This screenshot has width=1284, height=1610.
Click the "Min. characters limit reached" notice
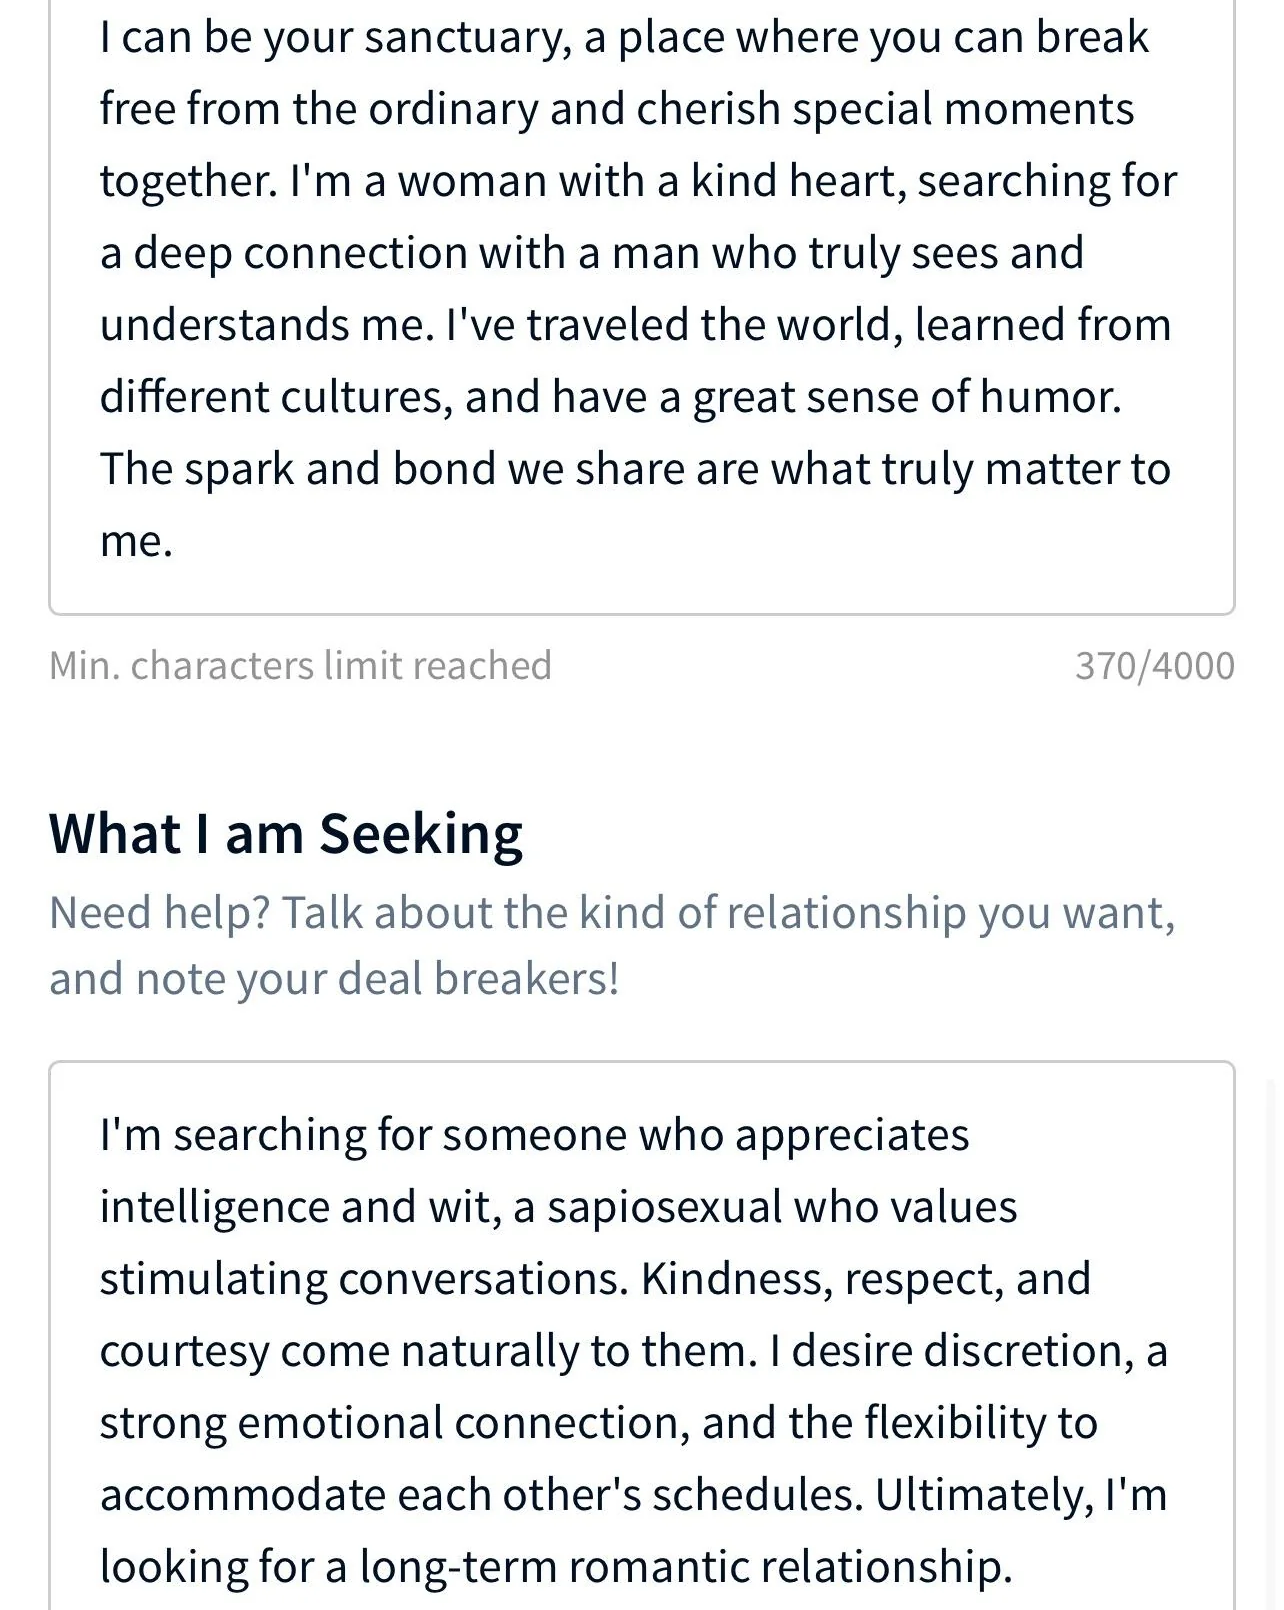pos(300,666)
